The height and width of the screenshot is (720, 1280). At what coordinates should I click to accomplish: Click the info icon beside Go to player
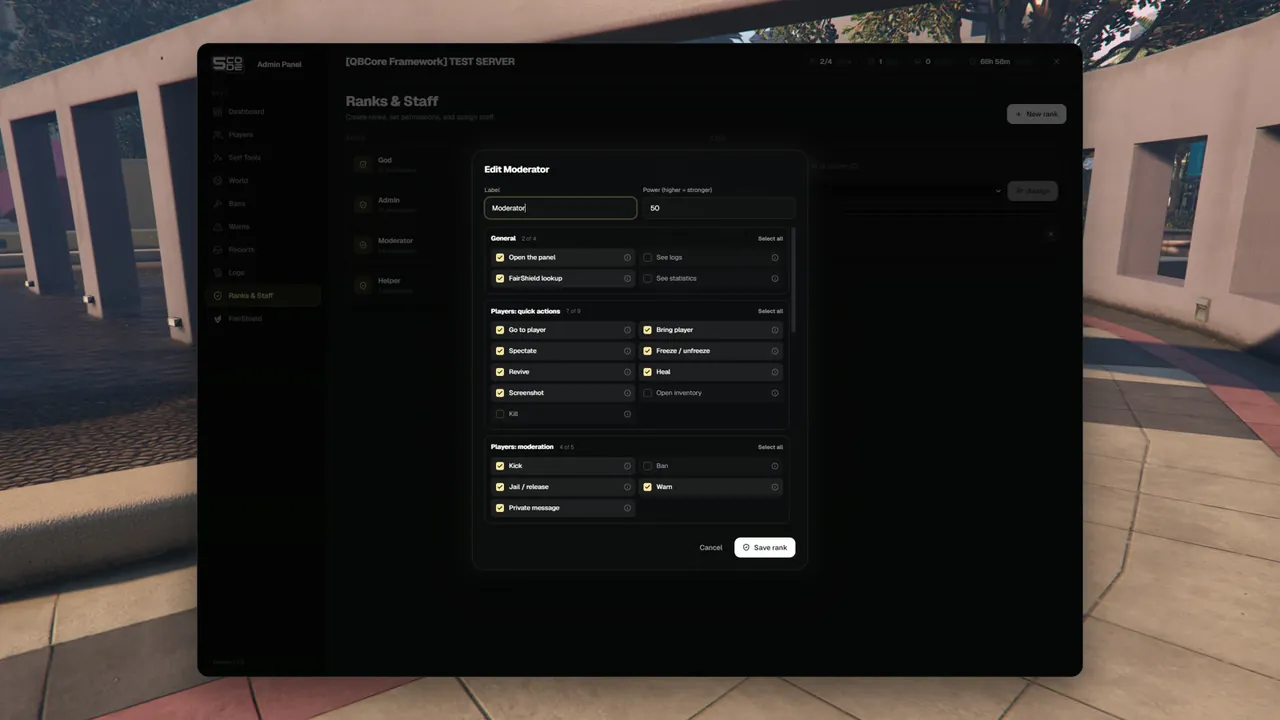628,330
